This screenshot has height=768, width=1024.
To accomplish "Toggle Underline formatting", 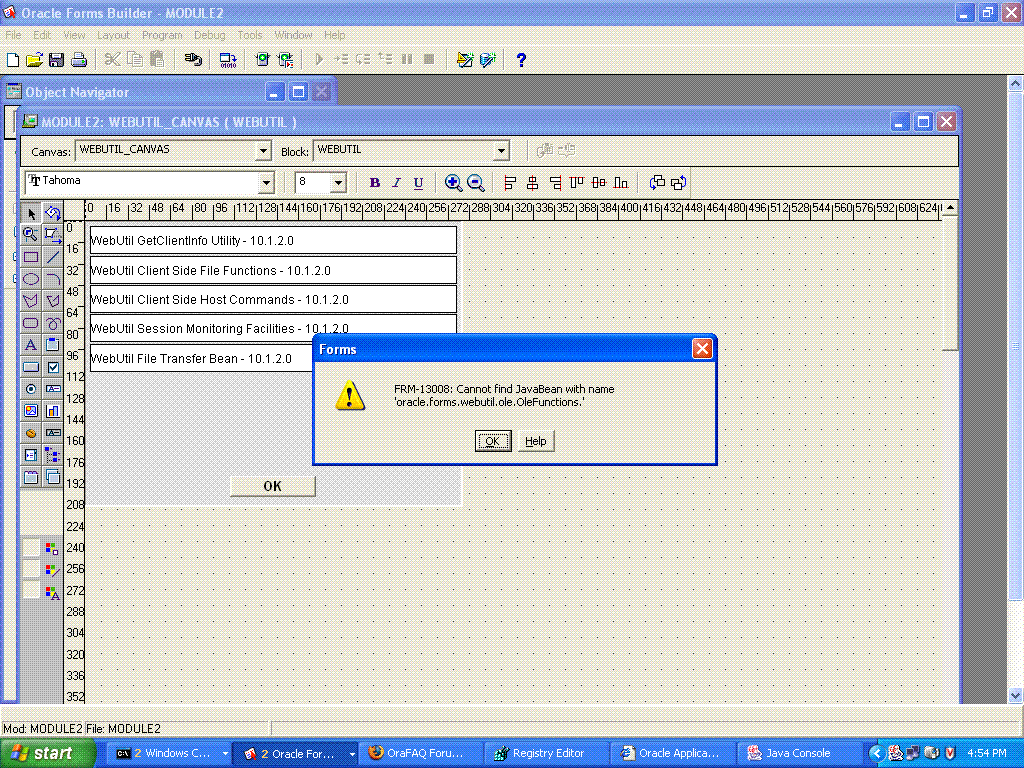I will click(x=419, y=183).
